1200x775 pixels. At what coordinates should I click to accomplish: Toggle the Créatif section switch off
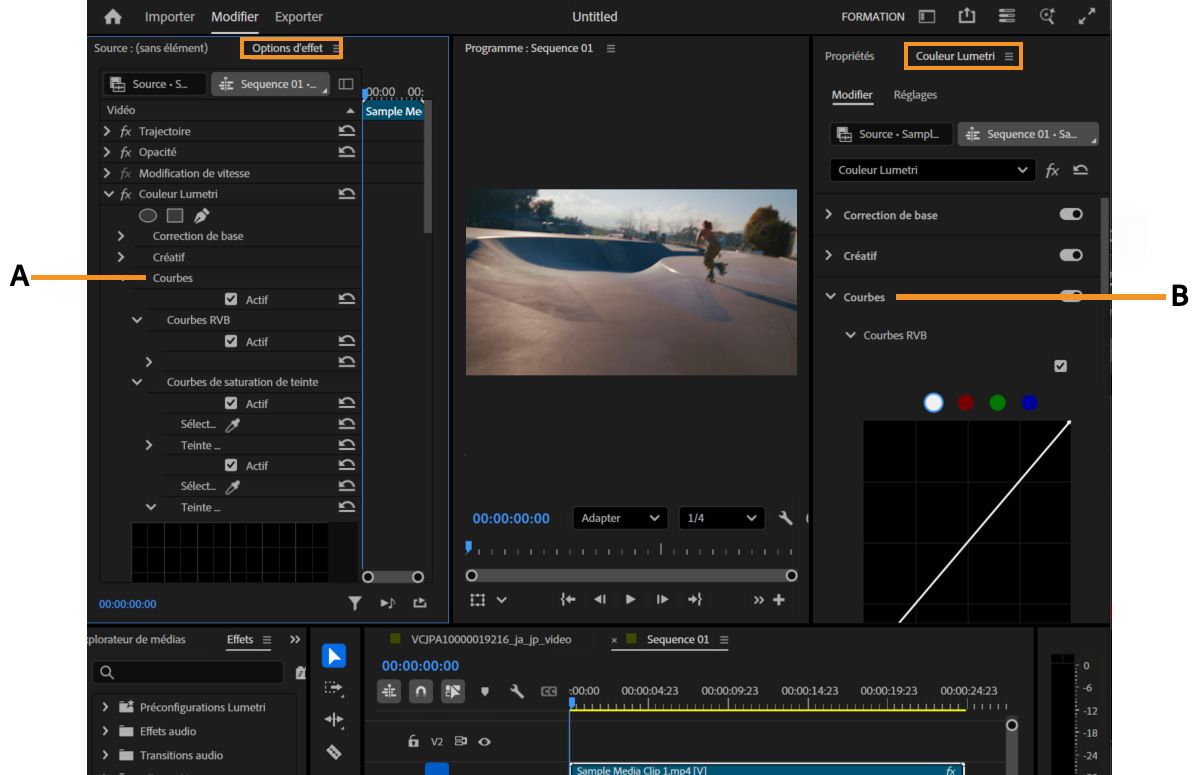coord(1070,256)
